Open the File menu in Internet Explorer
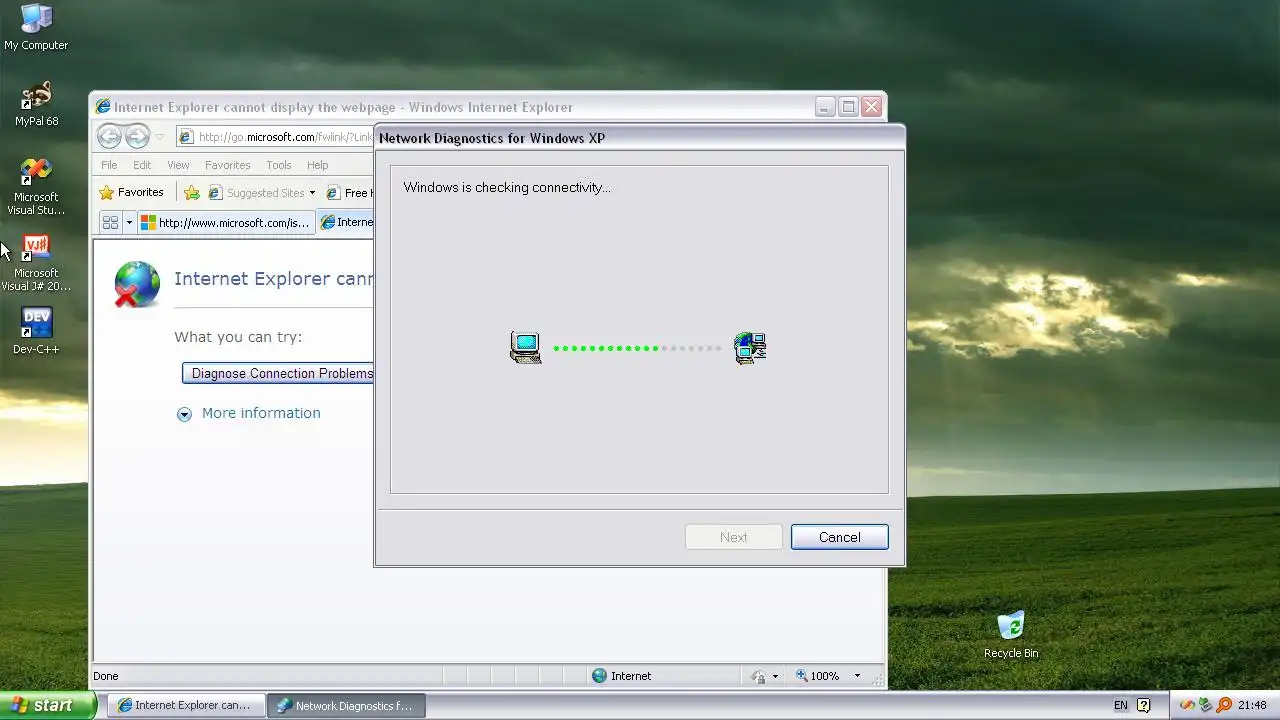Image resolution: width=1280 pixels, height=720 pixels. point(109,165)
